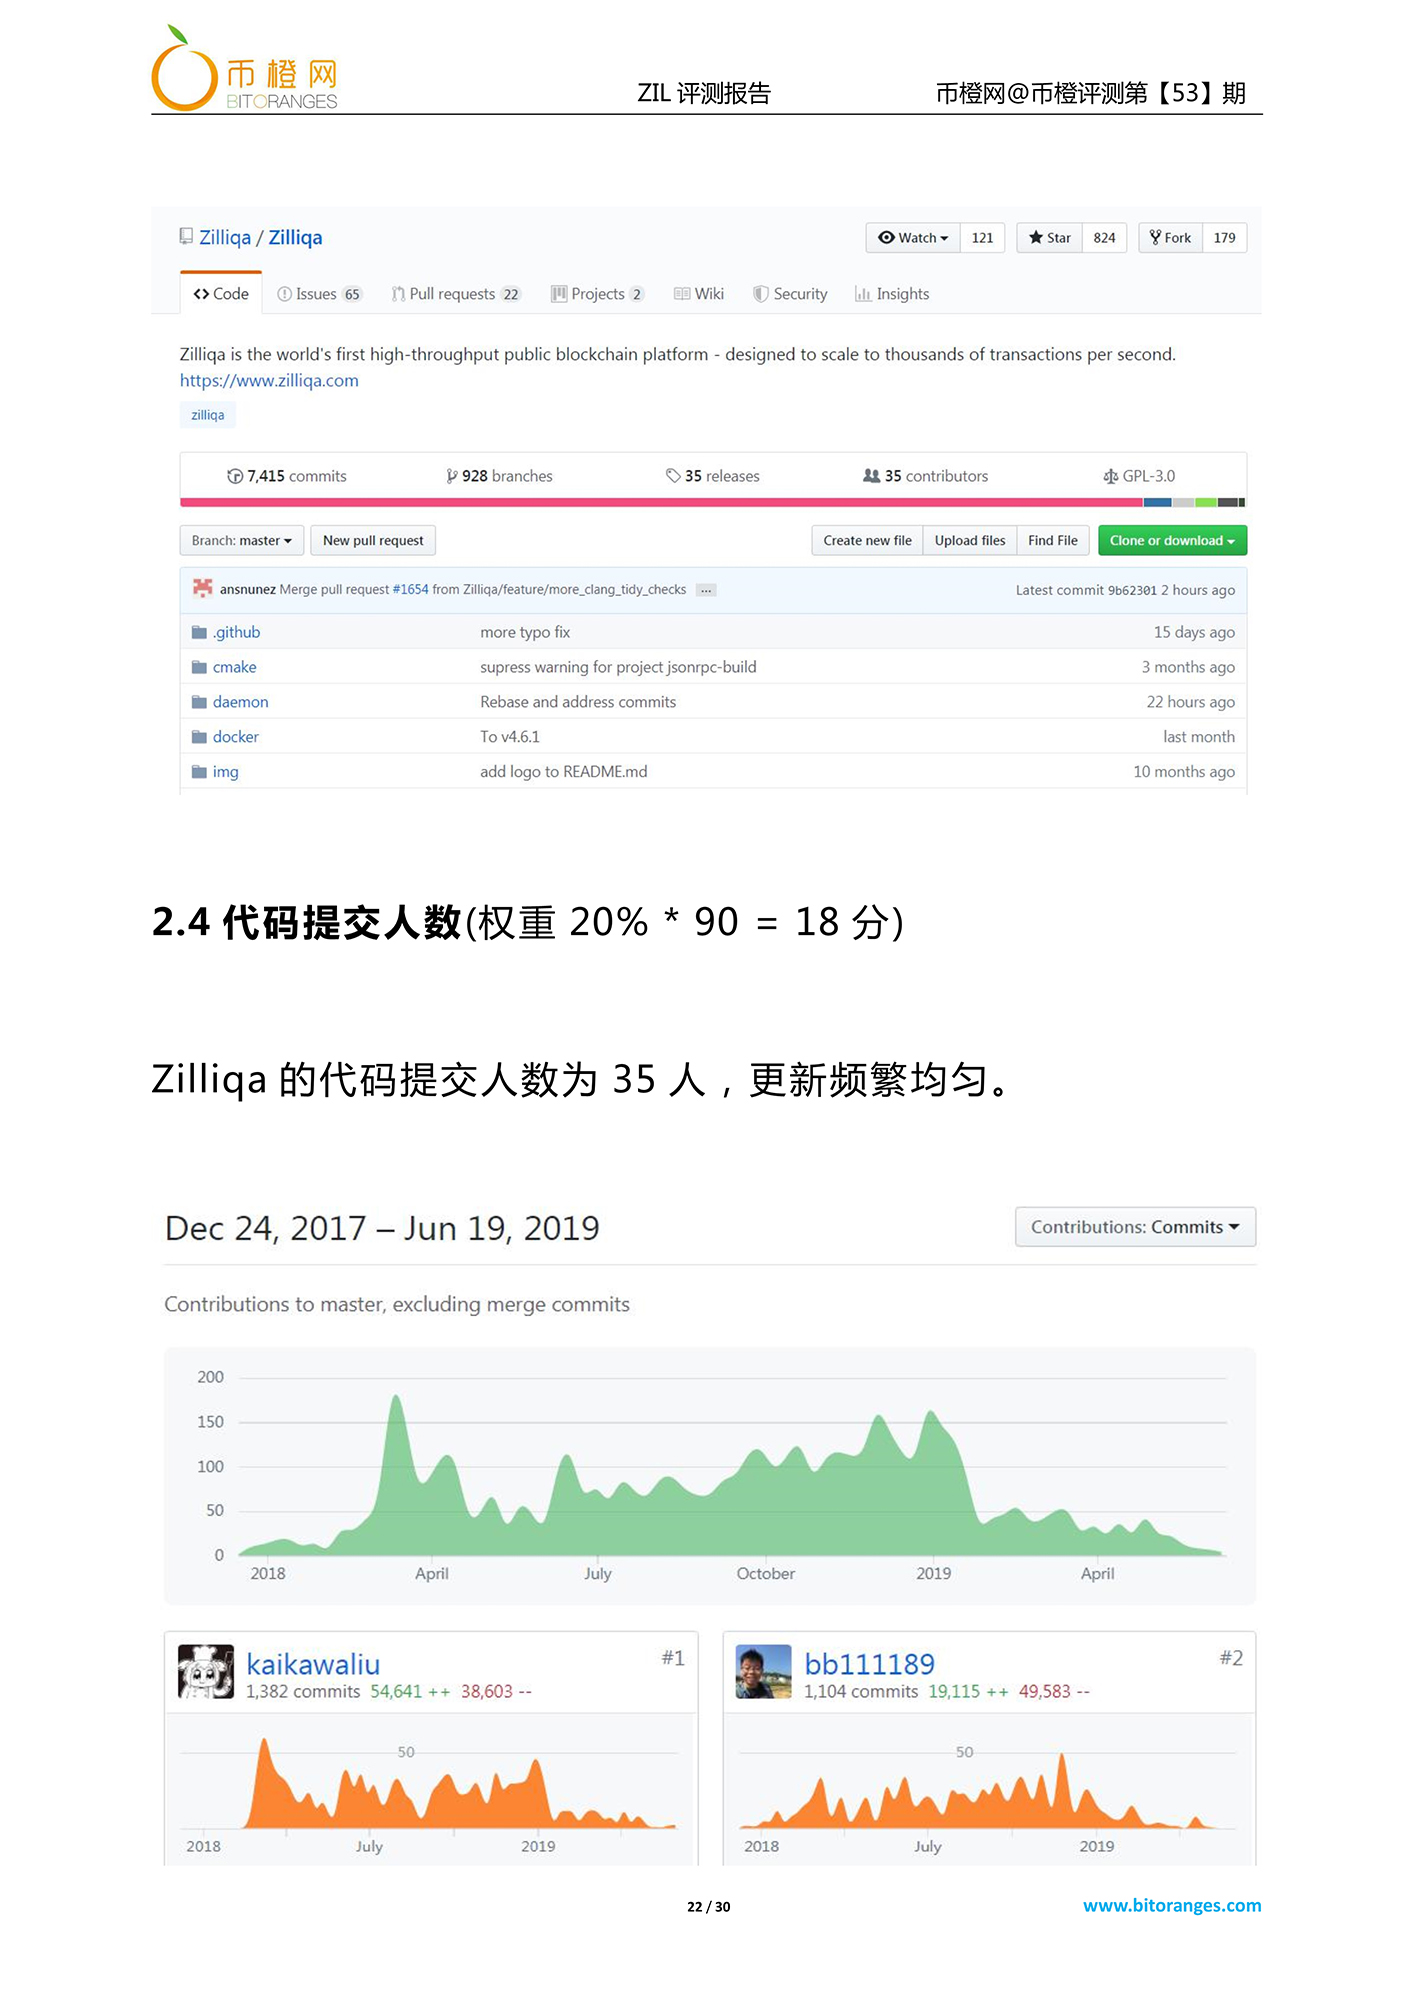This screenshot has height=2000, width=1414.
Task: Select the zilliqa topic tag
Action: tap(208, 415)
